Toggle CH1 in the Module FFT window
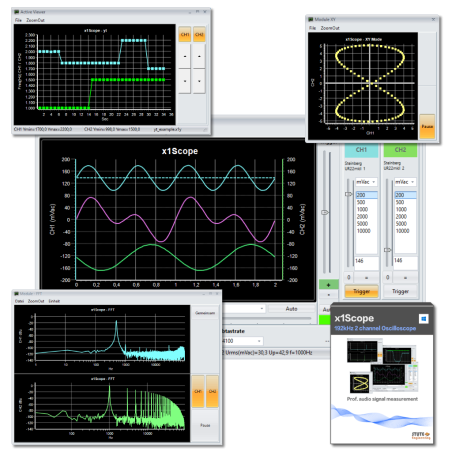This screenshot has width=452, height=452. tap(198, 391)
